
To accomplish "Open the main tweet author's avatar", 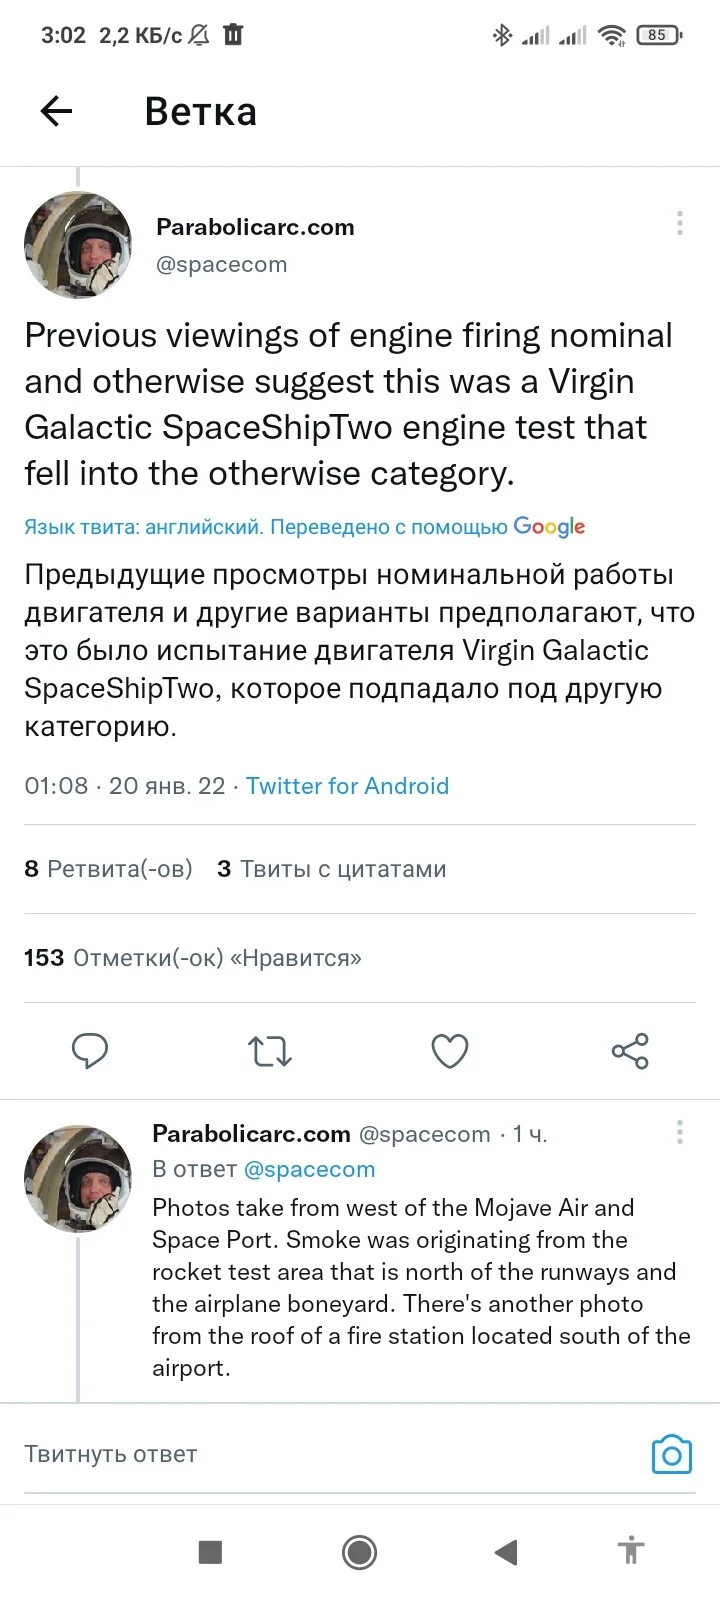I will click(x=78, y=245).
